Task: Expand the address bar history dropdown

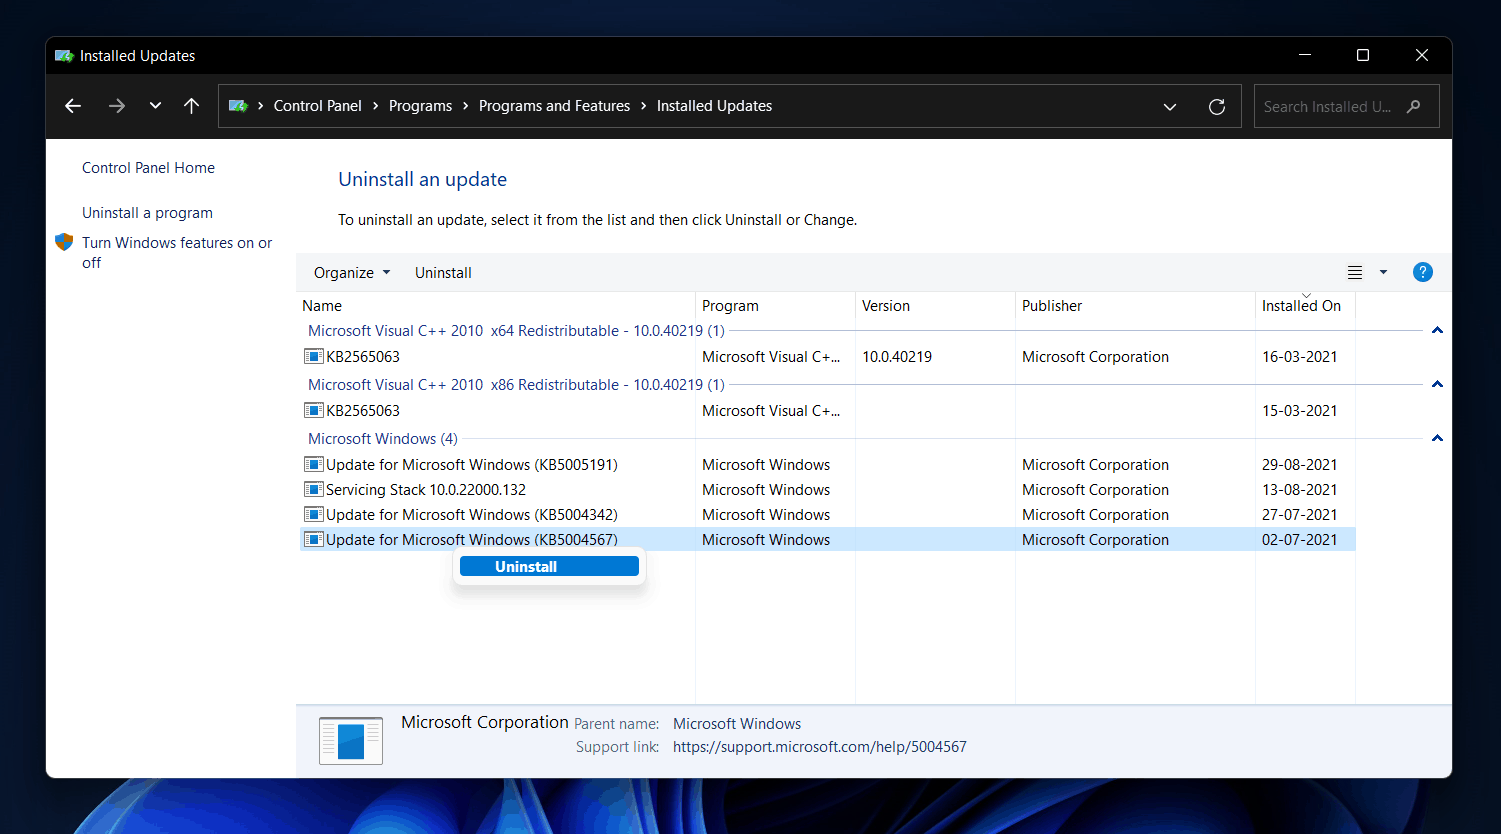Action: [x=1170, y=106]
